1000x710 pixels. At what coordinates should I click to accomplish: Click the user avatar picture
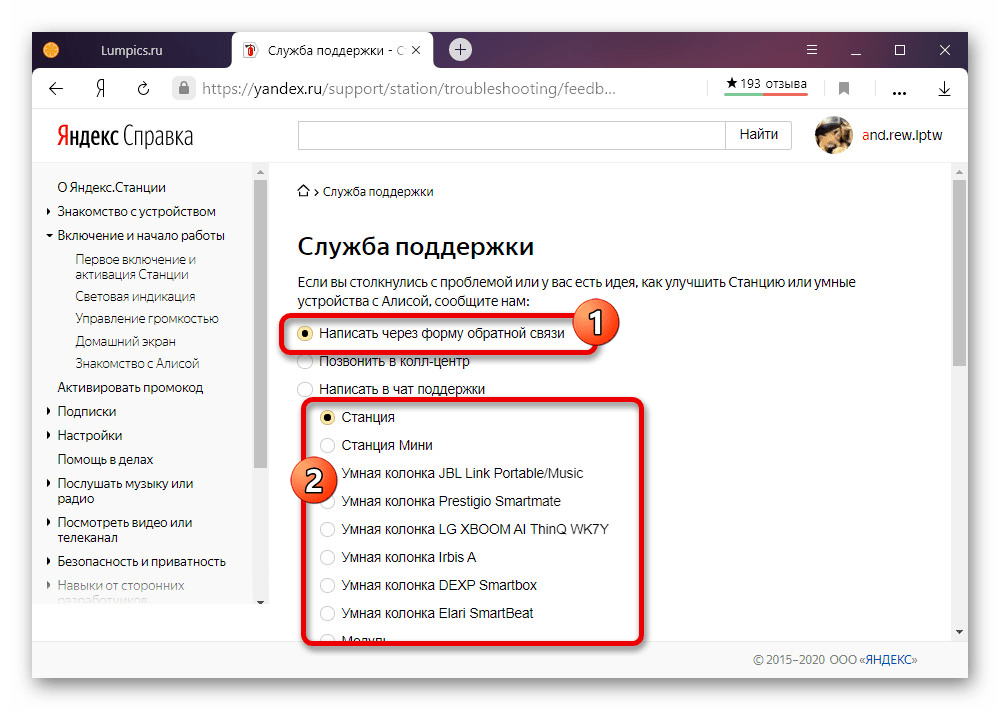point(833,135)
